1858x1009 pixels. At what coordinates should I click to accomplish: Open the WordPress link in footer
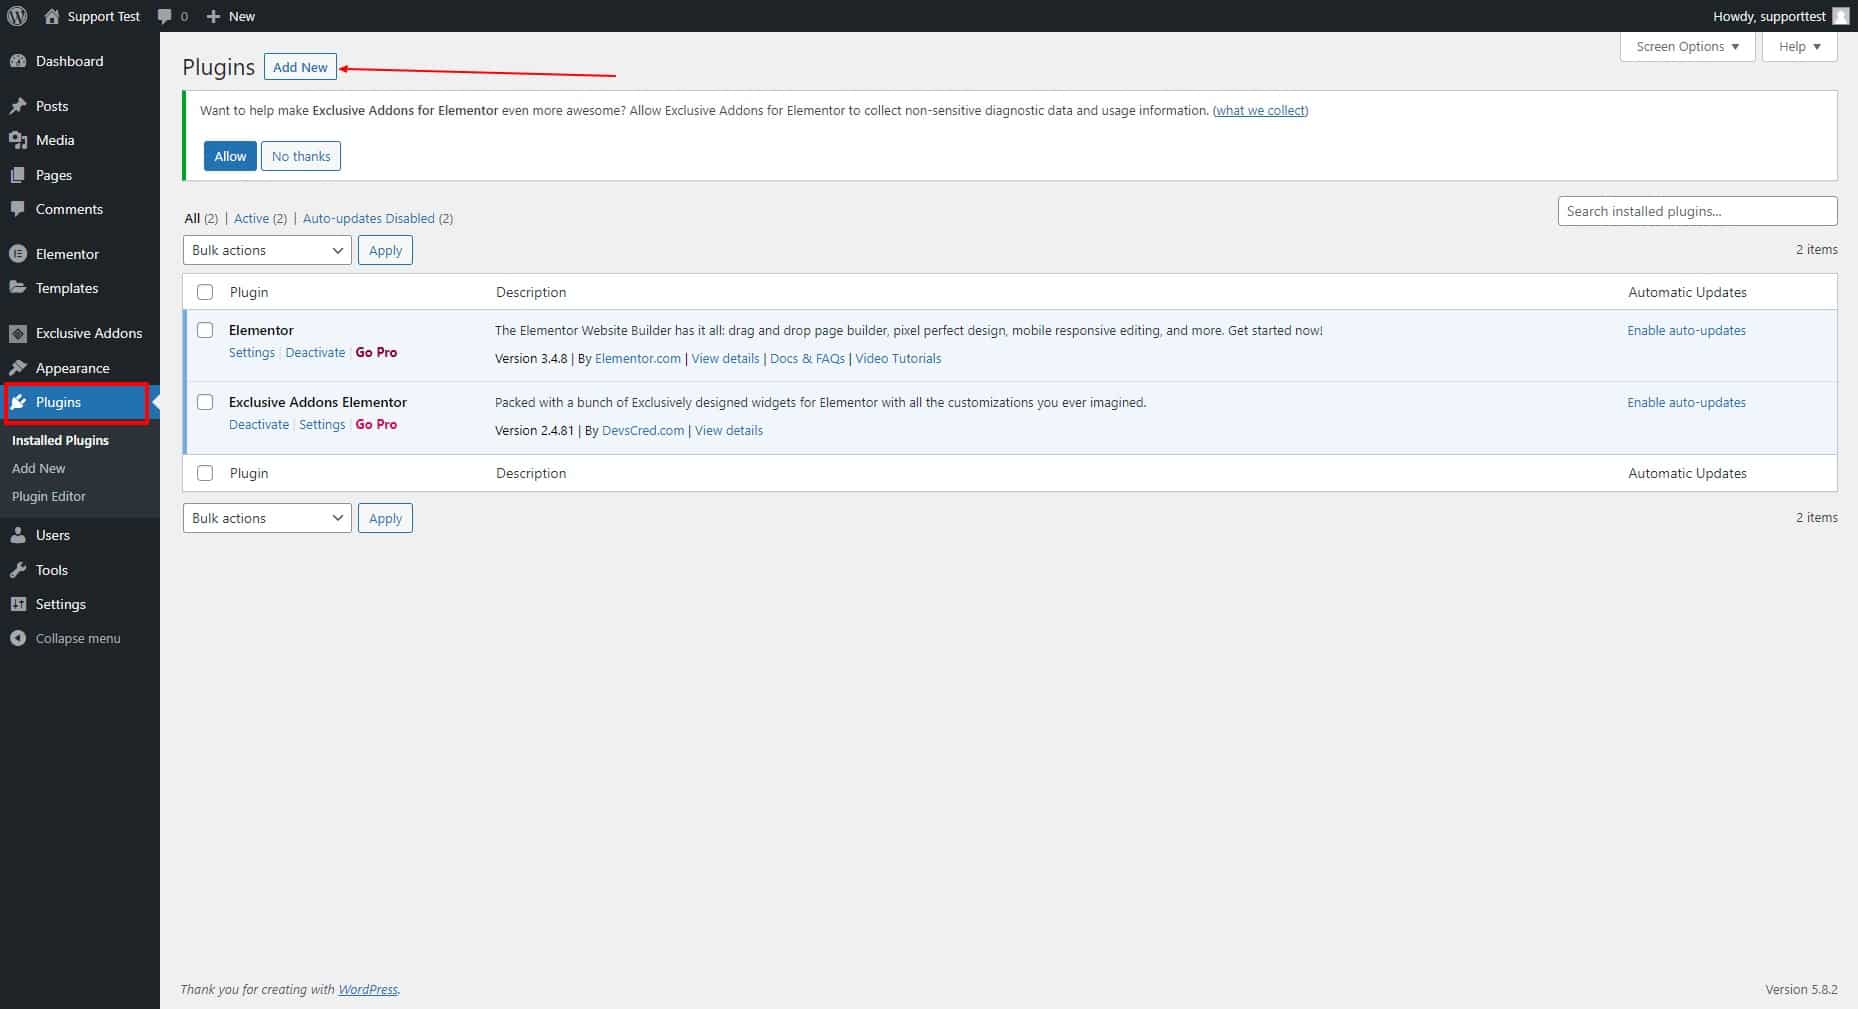point(368,989)
